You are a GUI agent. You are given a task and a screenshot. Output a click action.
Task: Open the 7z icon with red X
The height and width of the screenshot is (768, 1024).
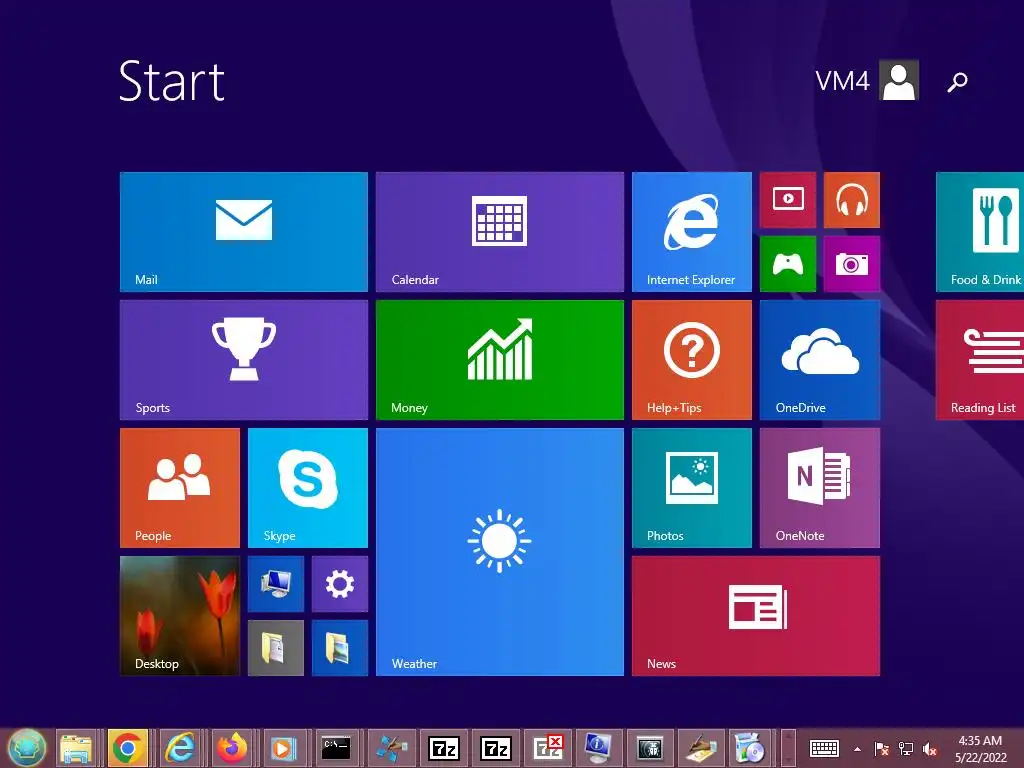pos(547,748)
